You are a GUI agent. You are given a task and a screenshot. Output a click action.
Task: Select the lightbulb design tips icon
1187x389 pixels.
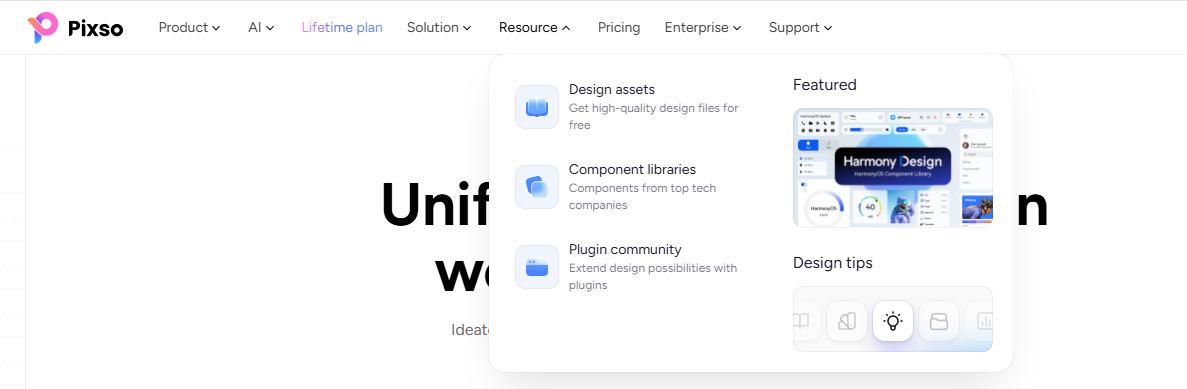893,322
